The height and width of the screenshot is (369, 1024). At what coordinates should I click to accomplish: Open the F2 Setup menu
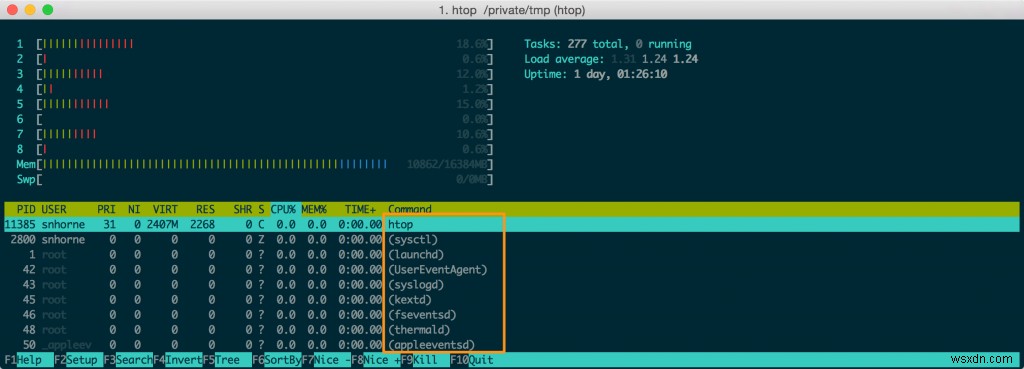[x=78, y=360]
